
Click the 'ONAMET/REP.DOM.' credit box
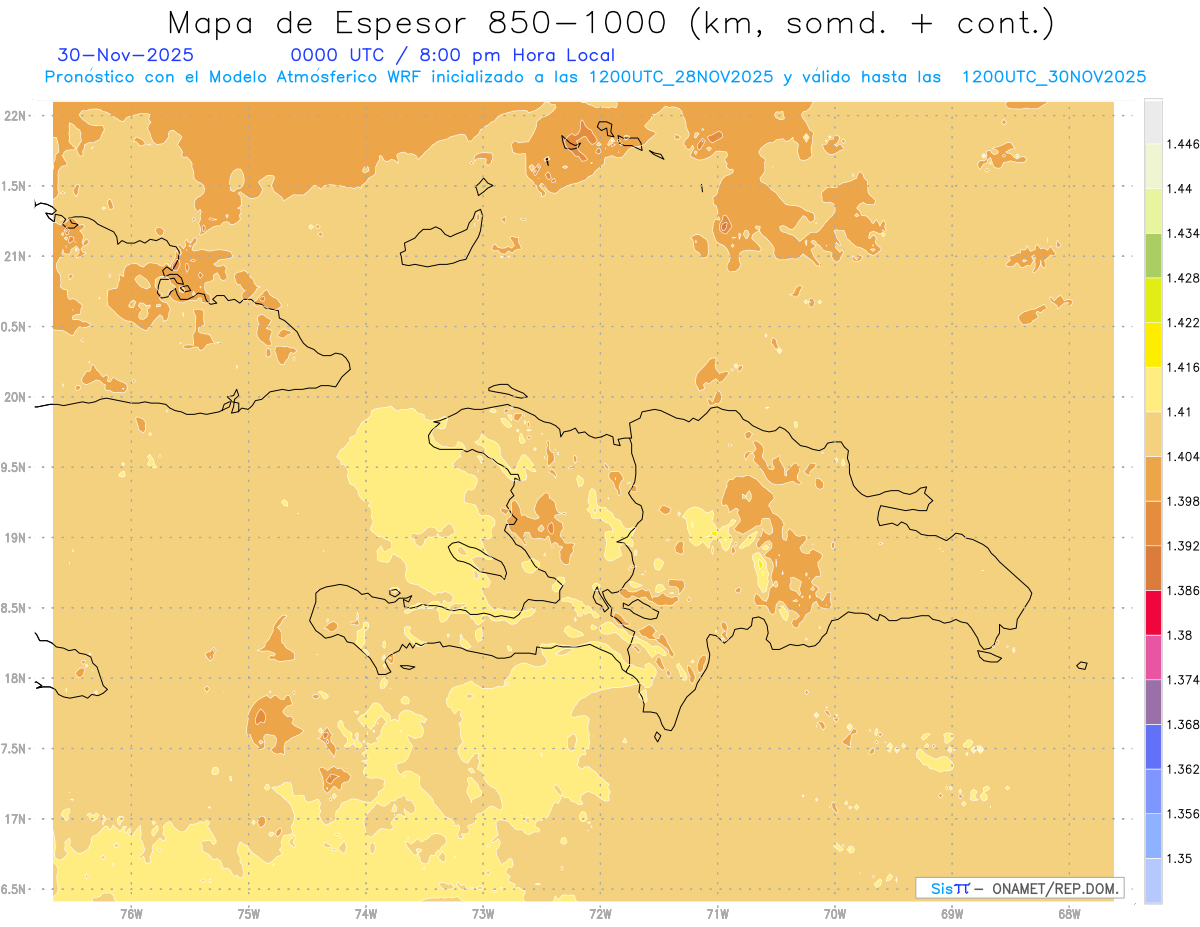1020,888
